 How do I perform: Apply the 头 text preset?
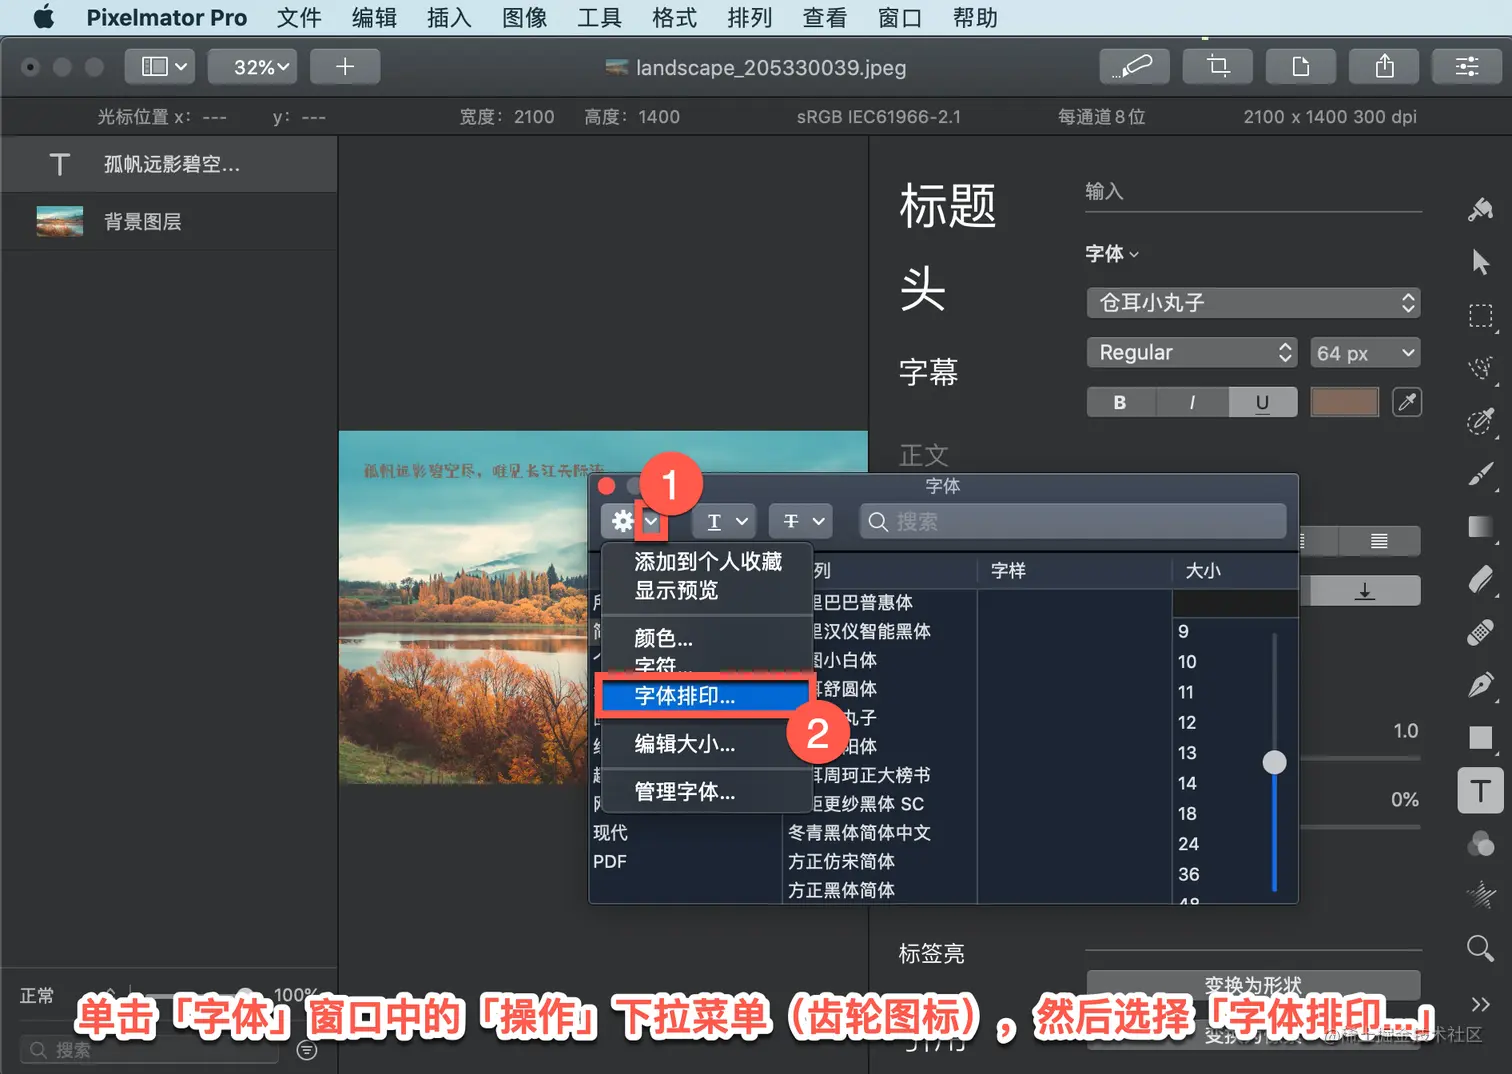tap(922, 289)
